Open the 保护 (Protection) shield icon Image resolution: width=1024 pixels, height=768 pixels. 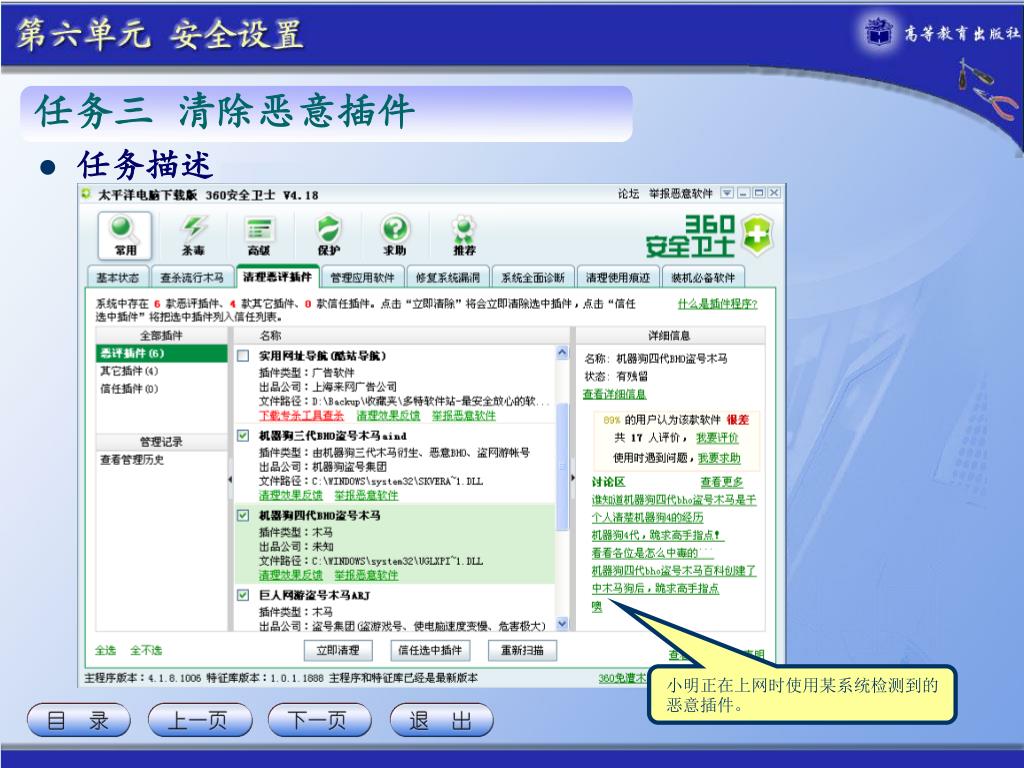tap(328, 235)
